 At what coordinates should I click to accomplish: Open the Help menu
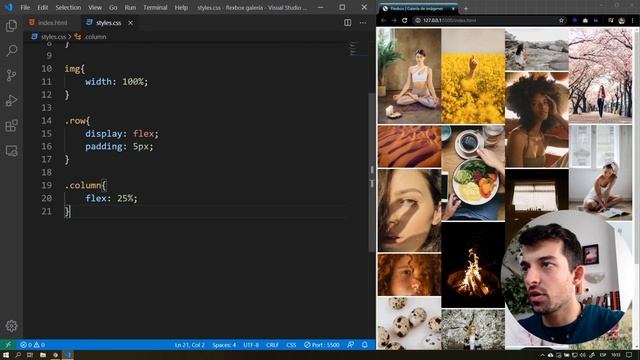pos(181,7)
